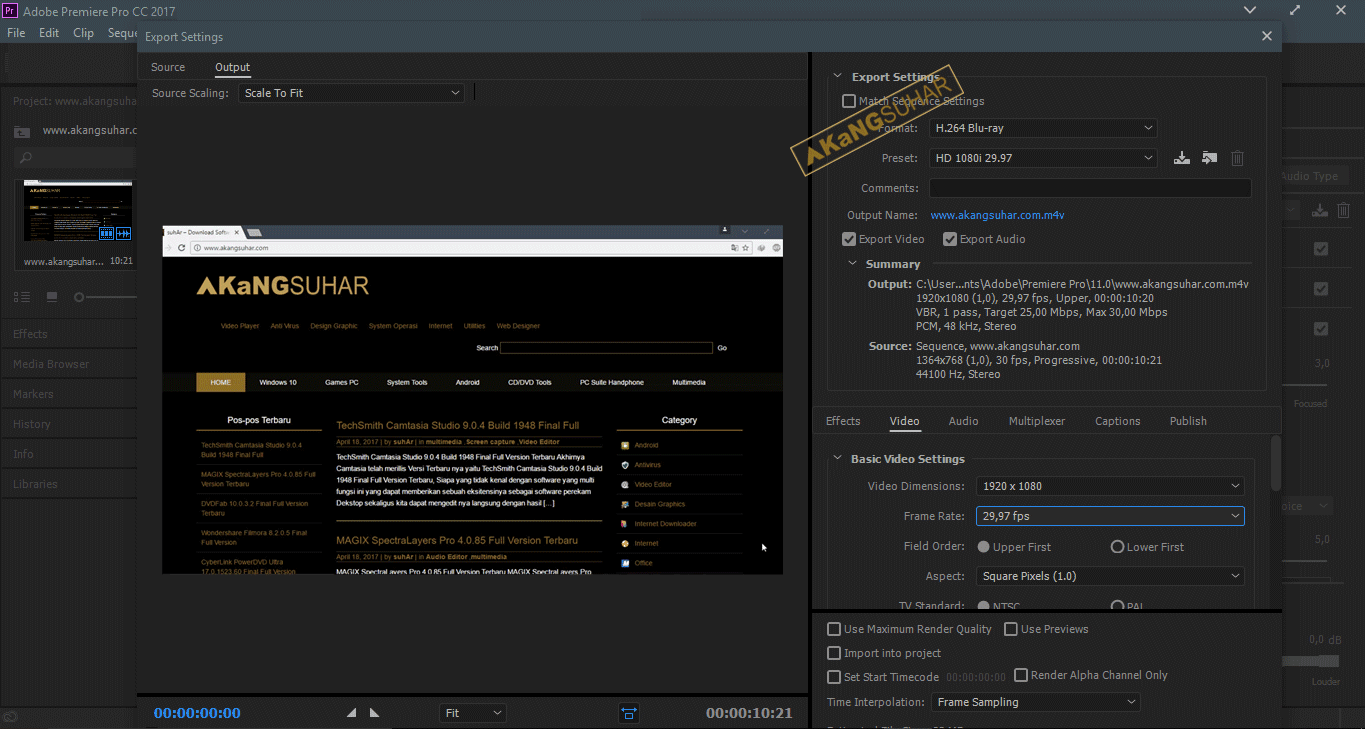Select the crop output icon
The width and height of the screenshot is (1365, 729).
[x=628, y=713]
